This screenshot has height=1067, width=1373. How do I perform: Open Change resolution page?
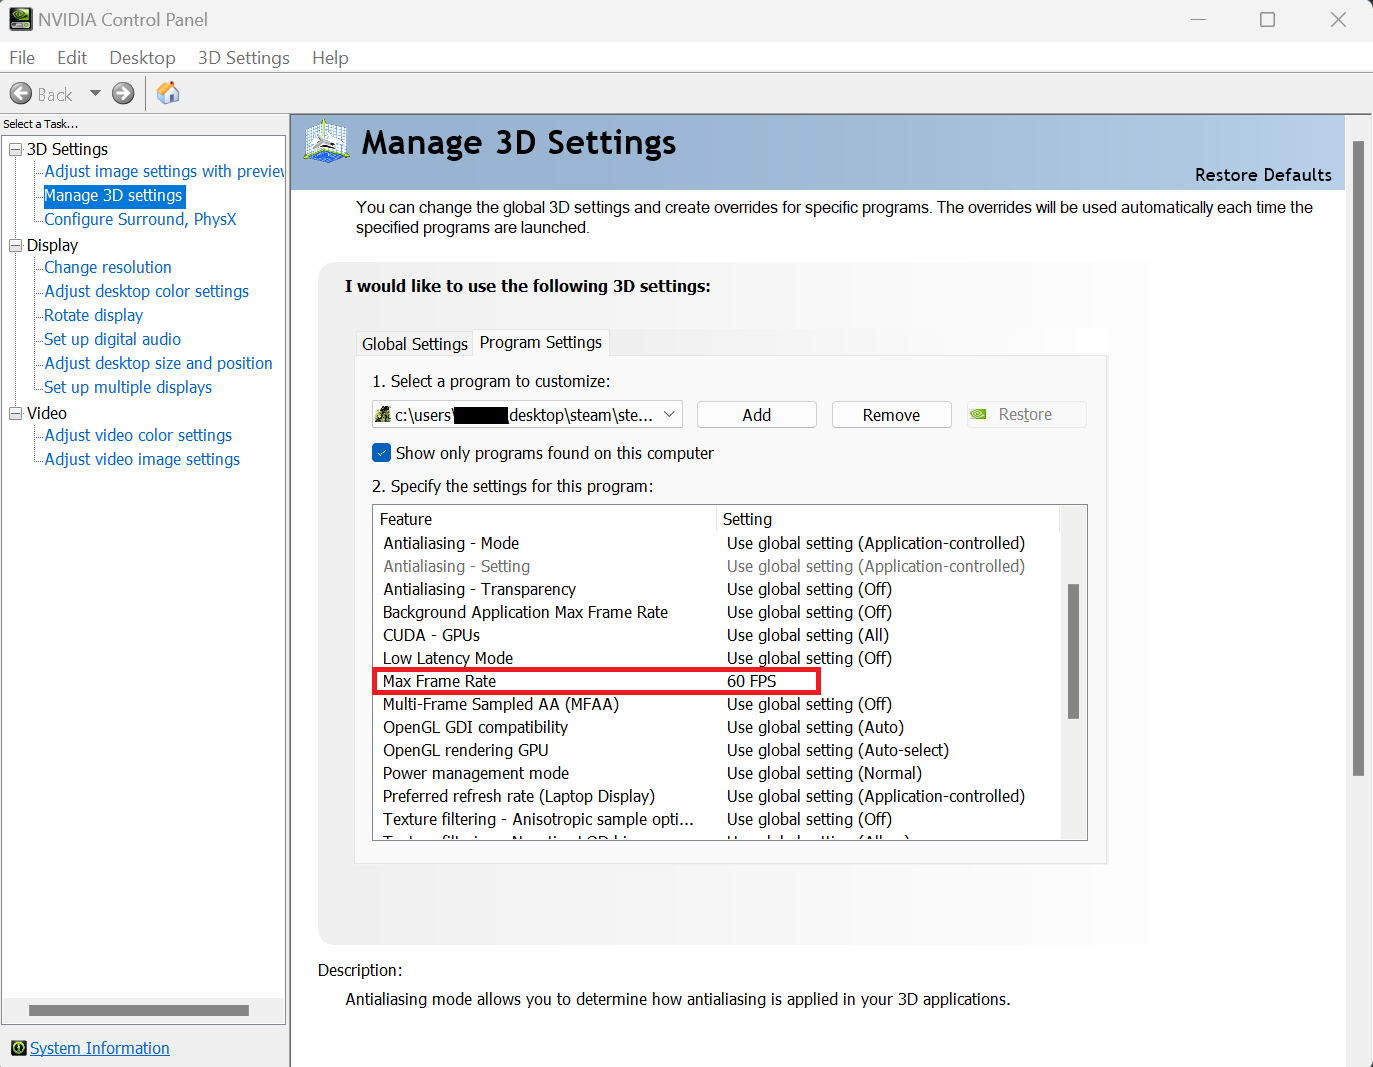[108, 267]
